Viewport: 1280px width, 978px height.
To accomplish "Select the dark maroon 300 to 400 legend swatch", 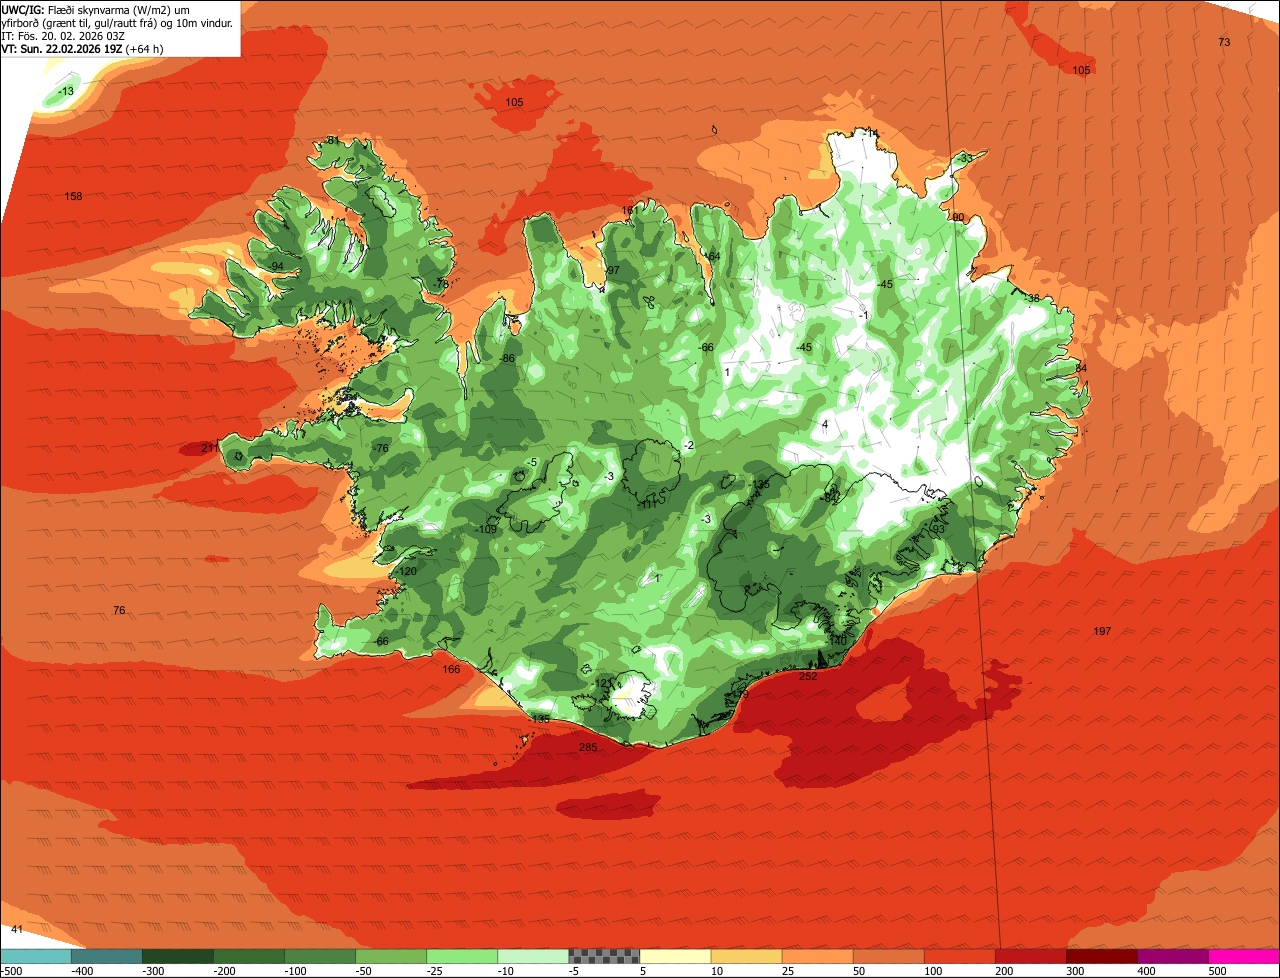I will (1102, 956).
